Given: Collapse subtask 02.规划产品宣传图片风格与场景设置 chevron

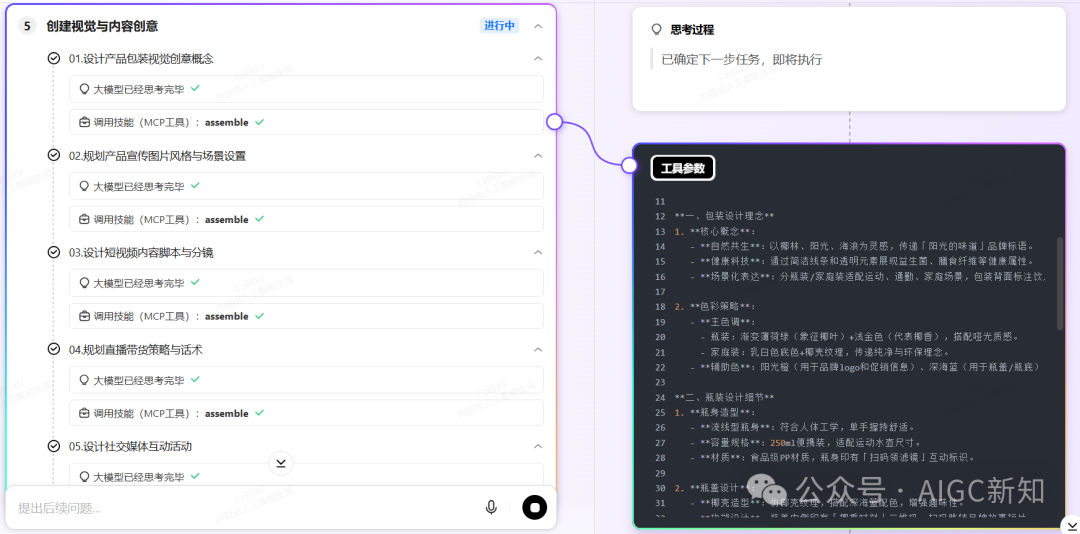Looking at the screenshot, I should 539,156.
